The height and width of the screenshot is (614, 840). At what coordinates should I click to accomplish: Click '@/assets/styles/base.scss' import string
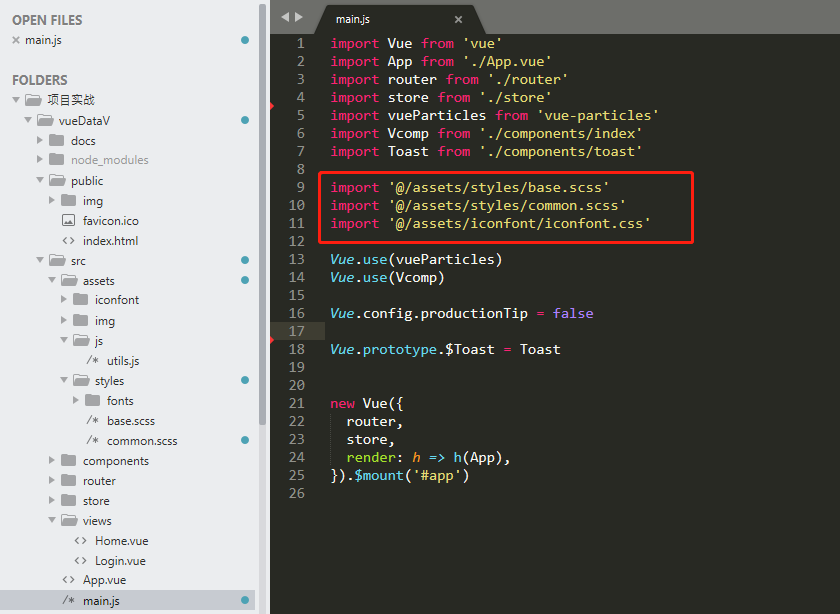[499, 188]
